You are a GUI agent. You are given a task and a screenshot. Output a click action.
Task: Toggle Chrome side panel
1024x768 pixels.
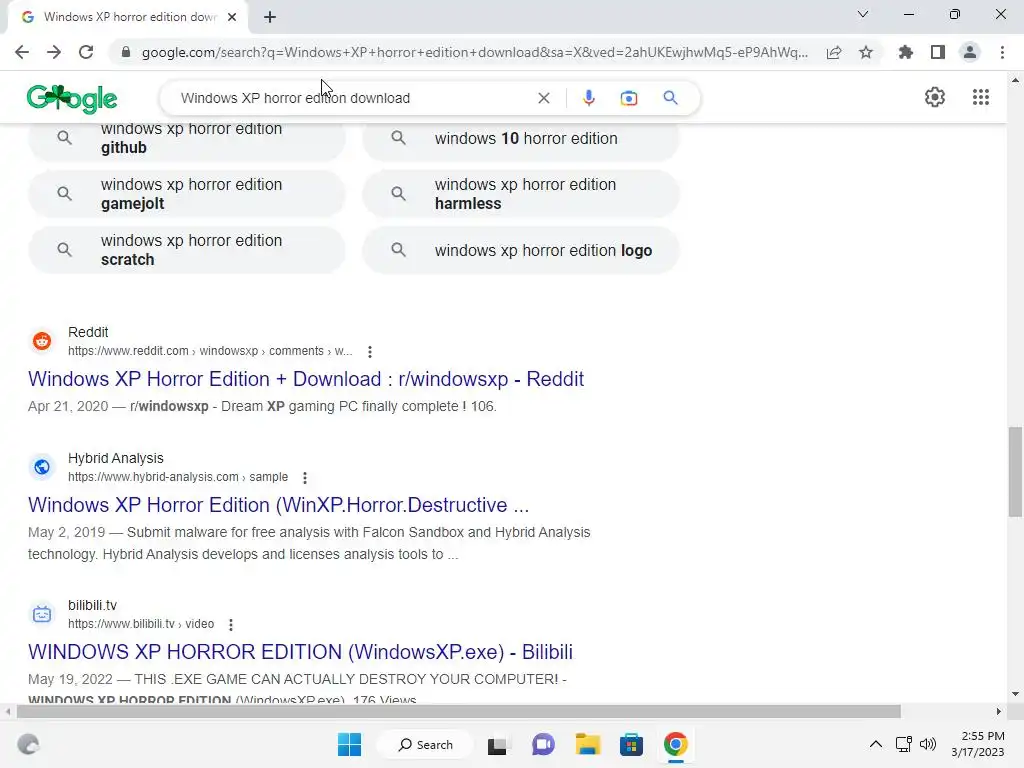pos(938,52)
